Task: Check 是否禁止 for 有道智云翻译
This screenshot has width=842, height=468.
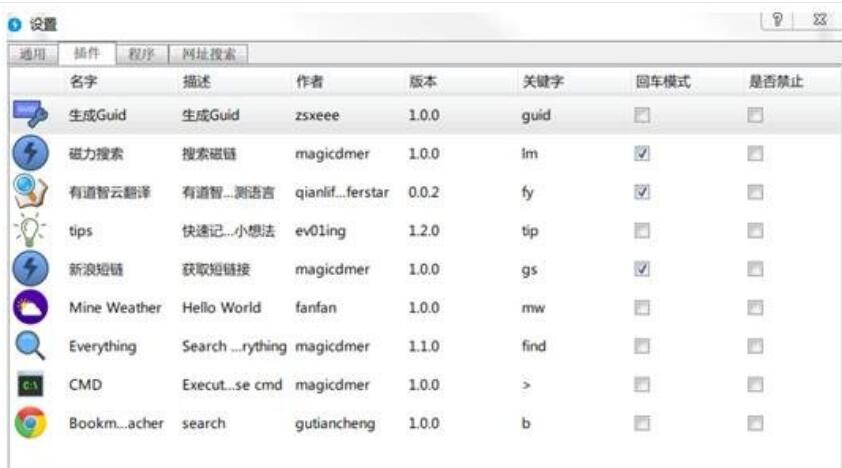Action: coord(755,192)
